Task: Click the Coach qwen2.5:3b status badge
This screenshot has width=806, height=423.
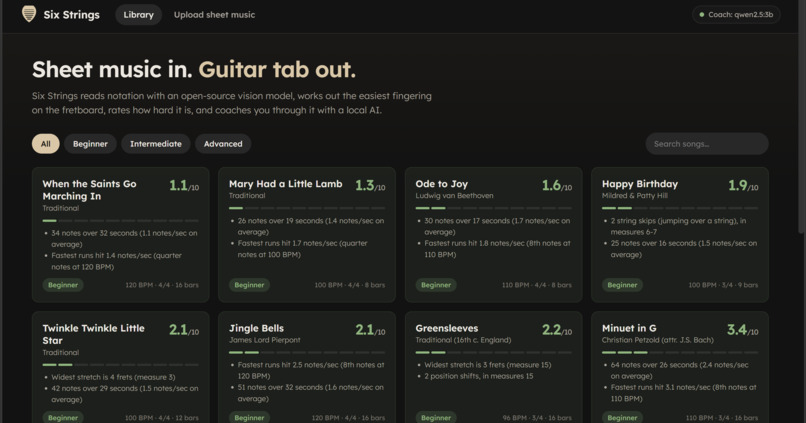Action: pyautogui.click(x=736, y=14)
